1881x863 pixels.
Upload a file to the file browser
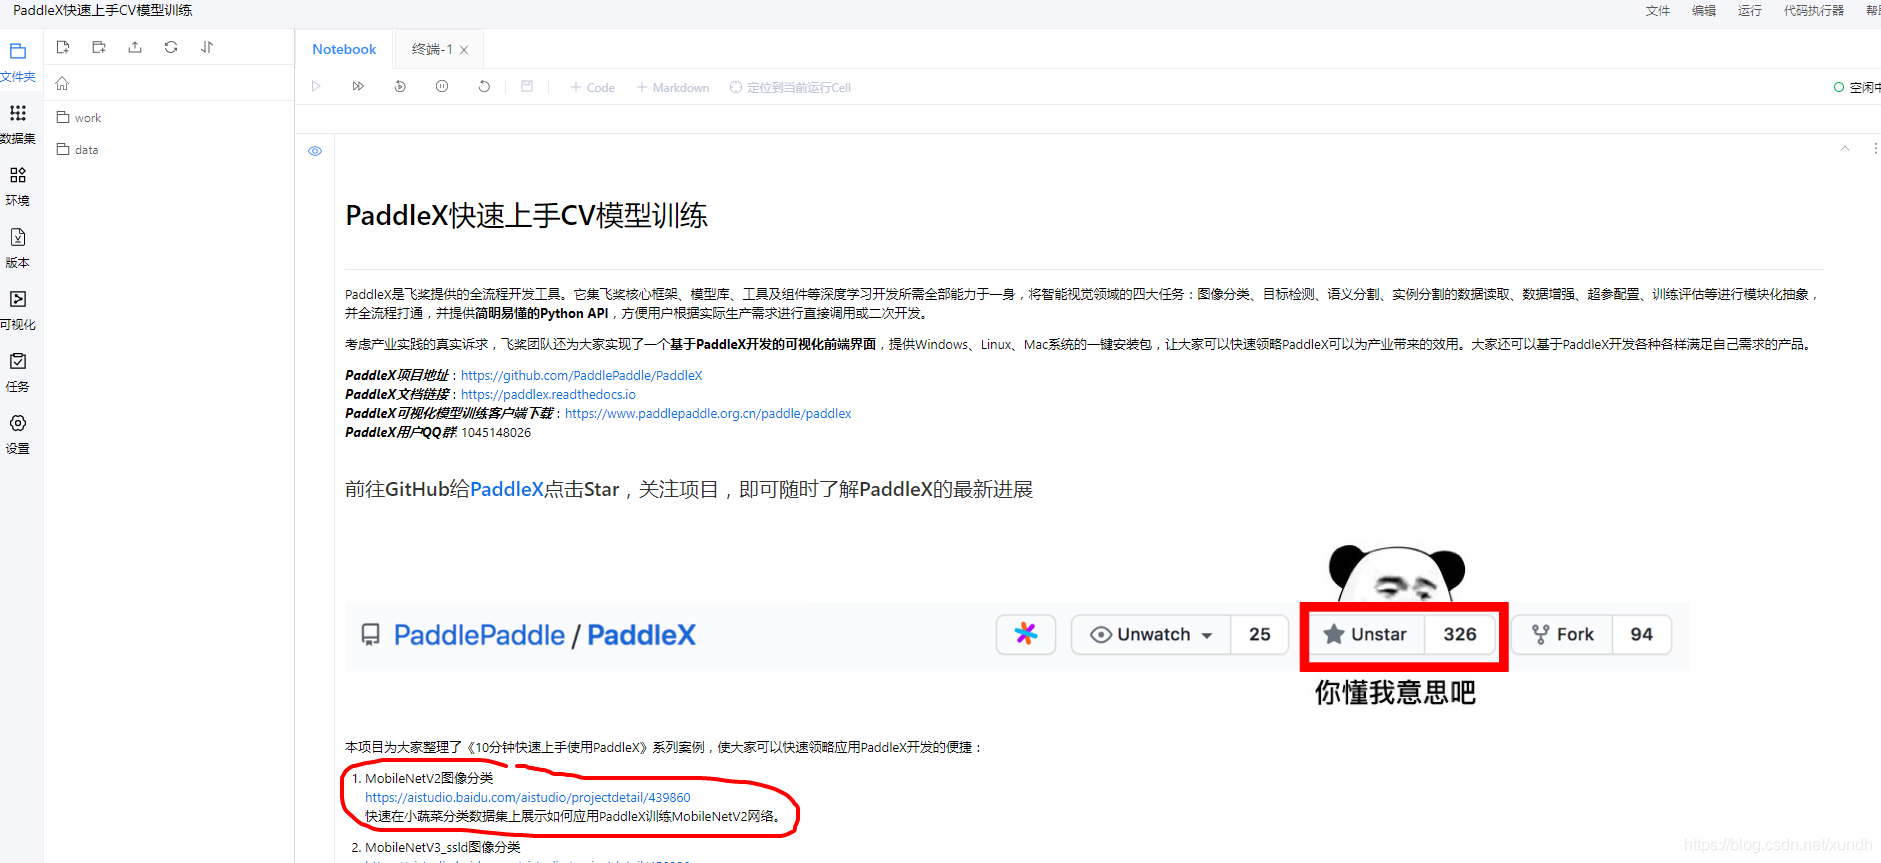point(135,47)
